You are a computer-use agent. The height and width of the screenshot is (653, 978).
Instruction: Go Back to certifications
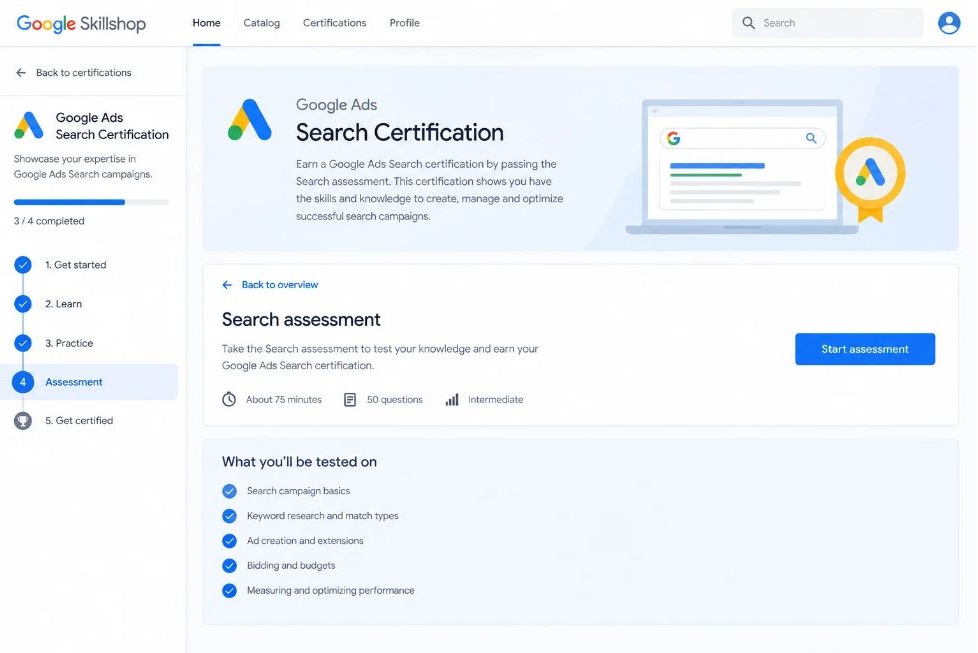[84, 73]
